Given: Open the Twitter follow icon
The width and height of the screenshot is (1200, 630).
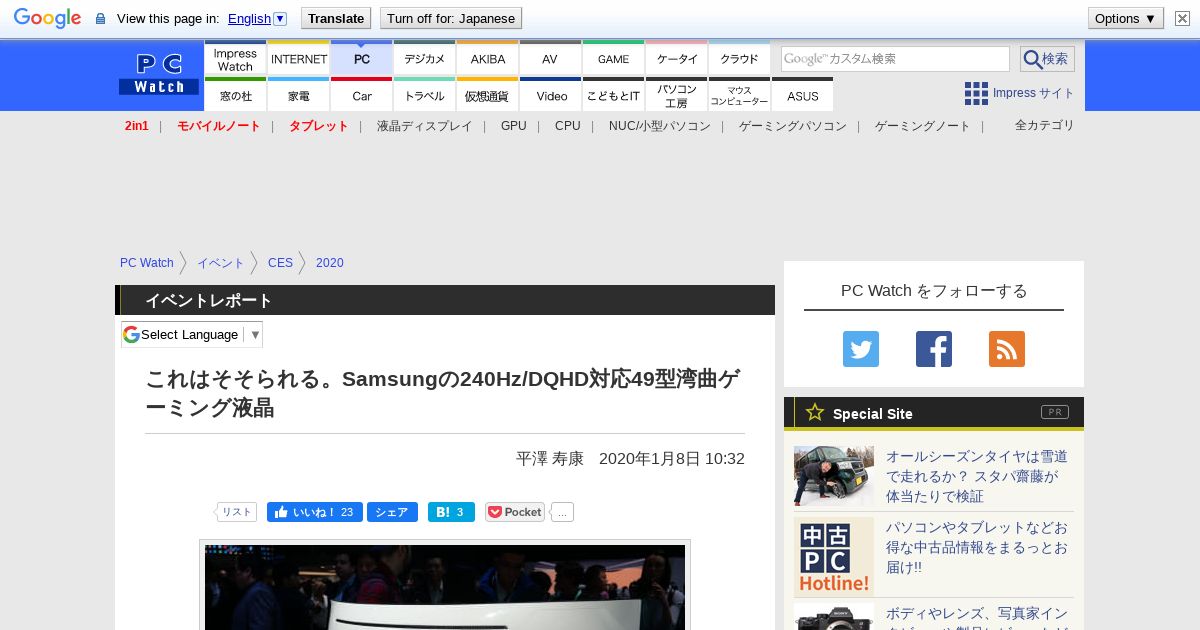Looking at the screenshot, I should click(861, 349).
